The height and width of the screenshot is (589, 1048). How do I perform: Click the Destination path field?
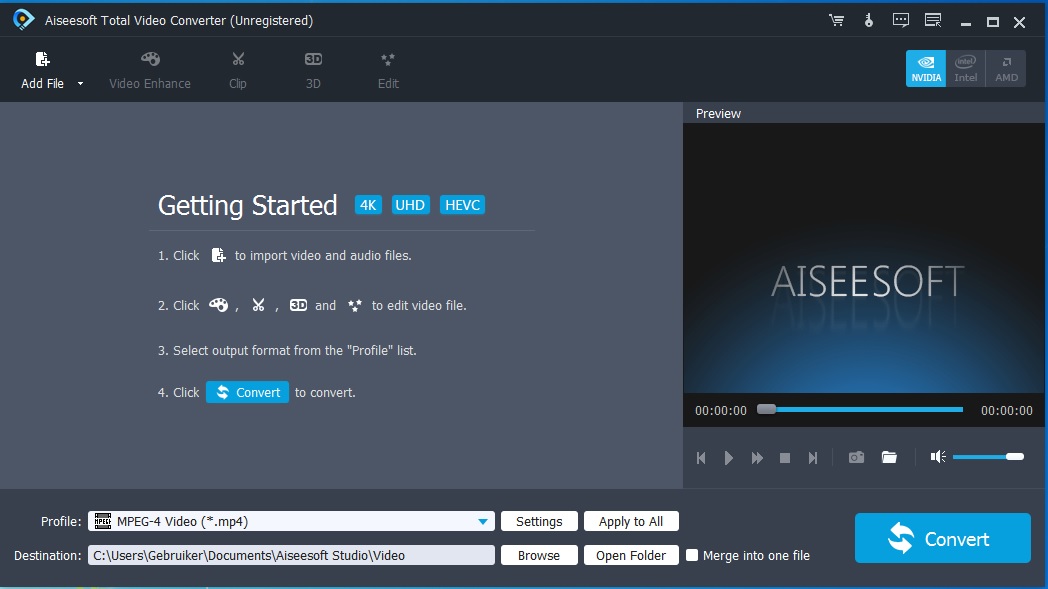291,556
